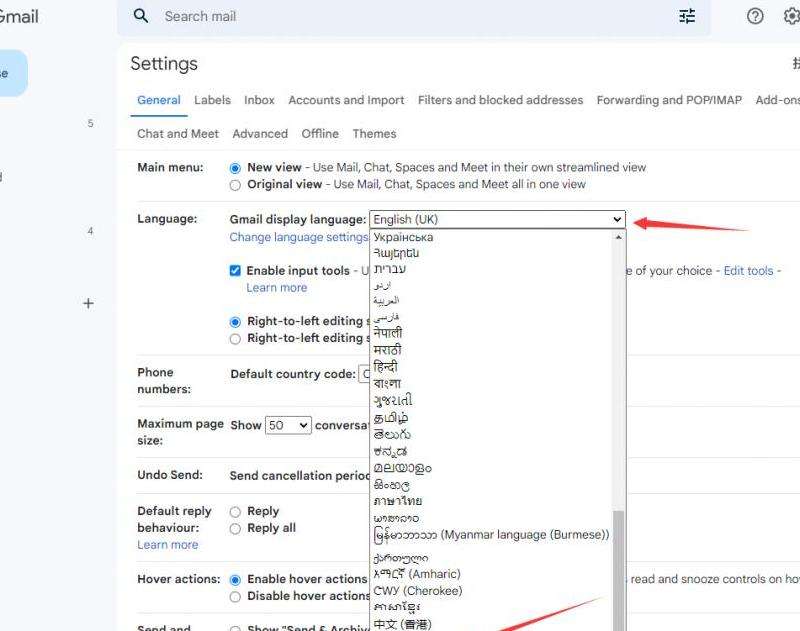Choose Enable hover actions
Screen dimensions: 800x631
[235, 579]
